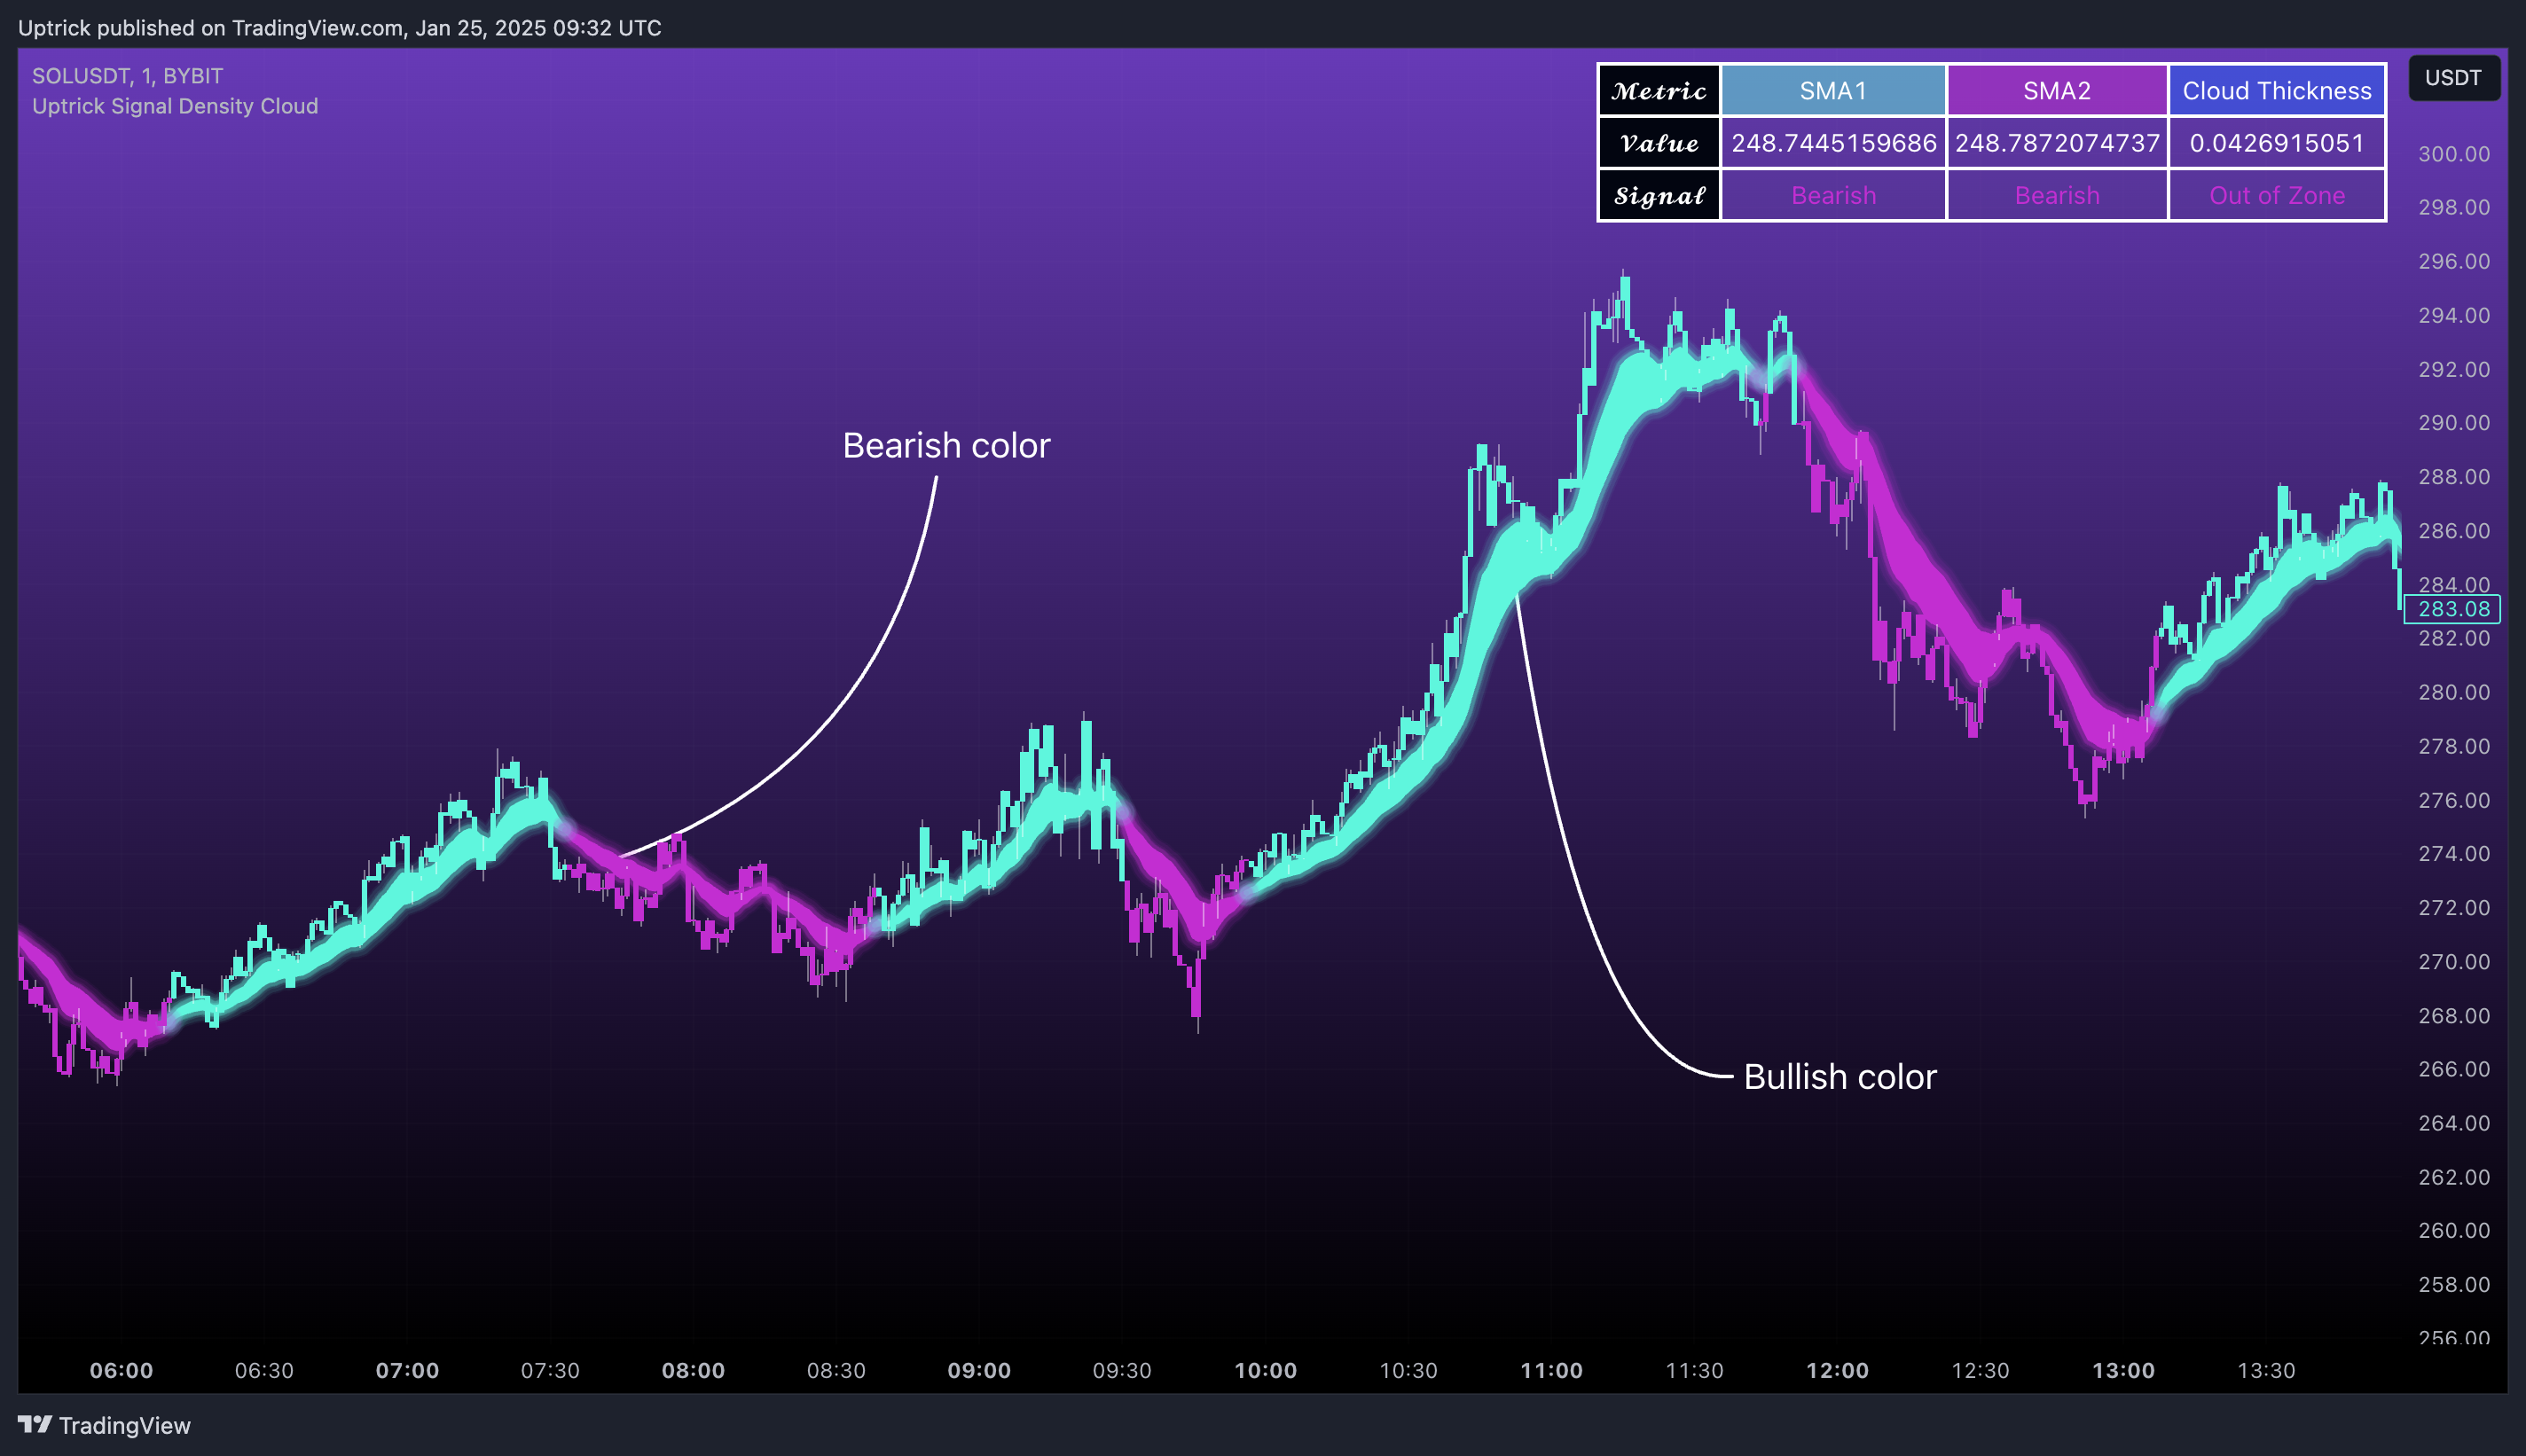
Task: Click the SOLUSDT, 1, BYBIT symbol label
Action: [127, 76]
